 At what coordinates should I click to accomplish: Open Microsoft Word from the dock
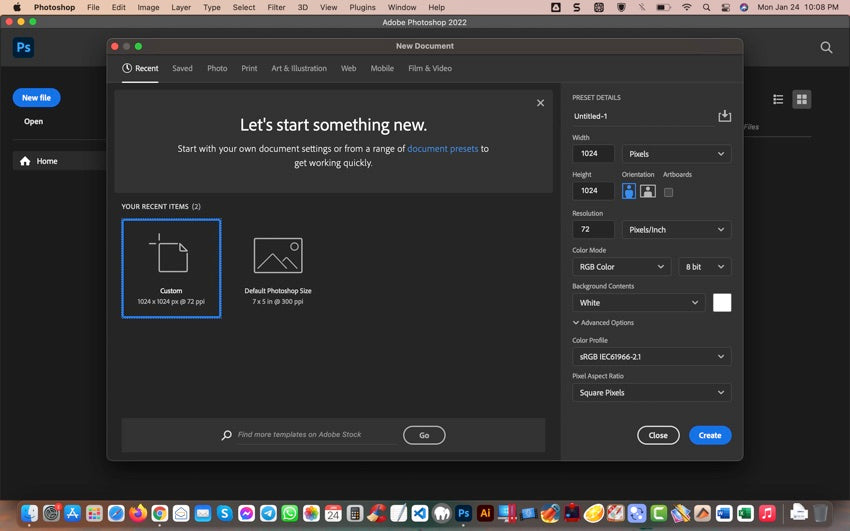click(724, 513)
